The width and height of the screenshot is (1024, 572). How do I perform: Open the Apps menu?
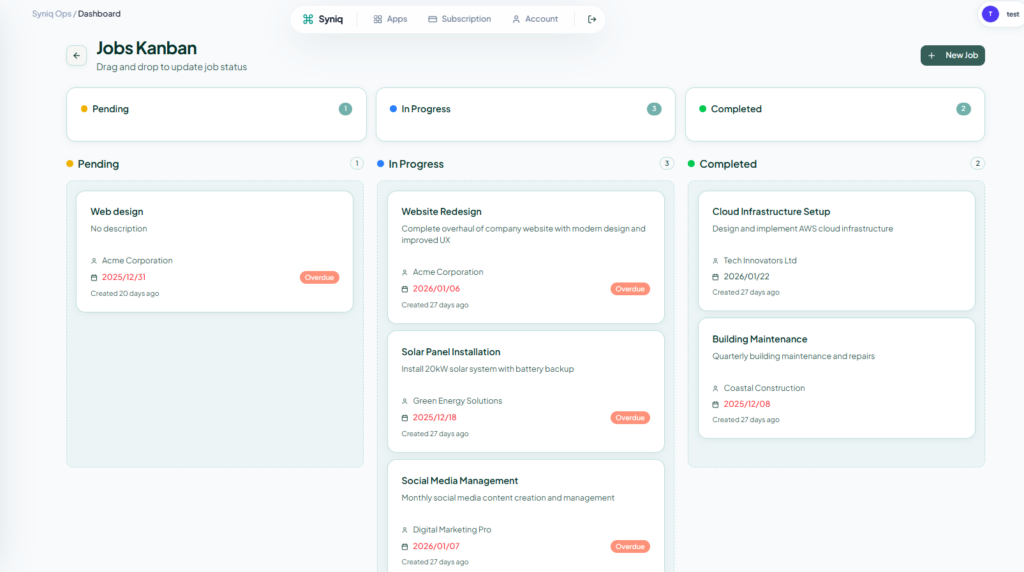coord(390,19)
